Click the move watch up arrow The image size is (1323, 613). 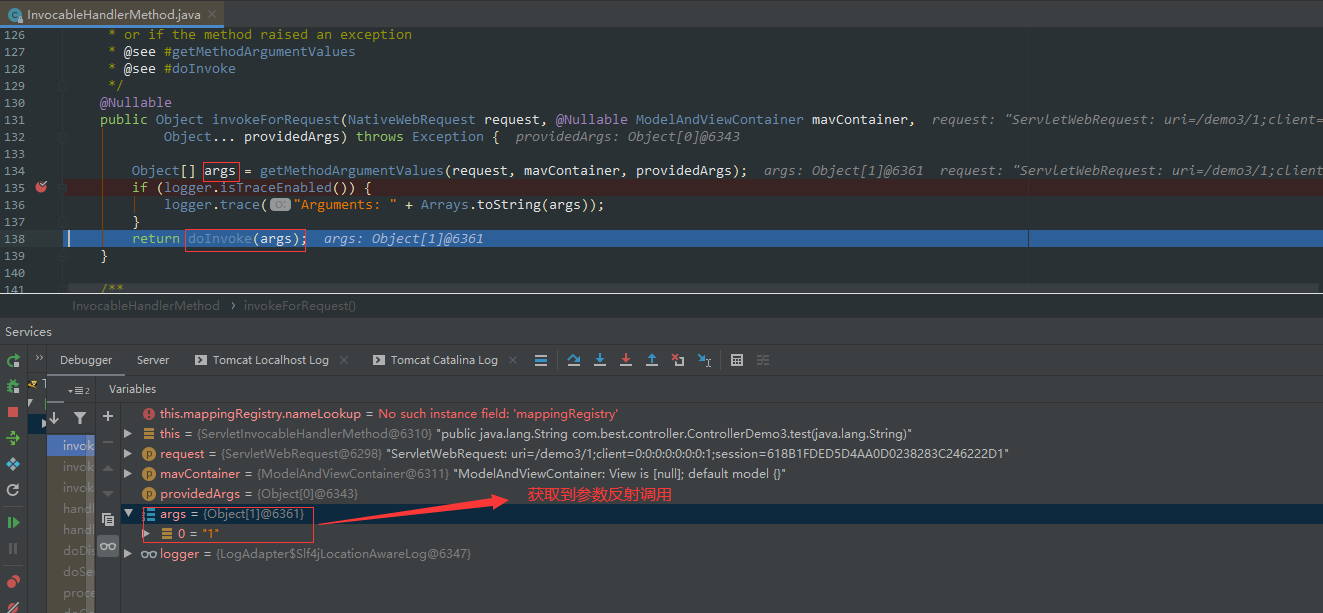tap(108, 468)
